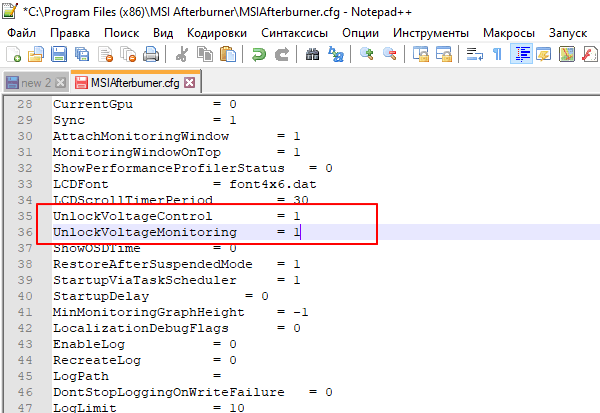The image size is (600, 413).
Task: Click the MinMonitoringGraphHeight line
Action: pyautogui.click(x=180, y=312)
